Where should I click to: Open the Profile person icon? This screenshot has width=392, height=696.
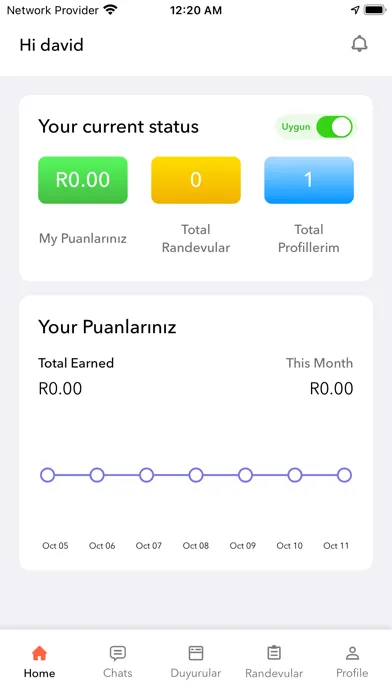pos(352,653)
